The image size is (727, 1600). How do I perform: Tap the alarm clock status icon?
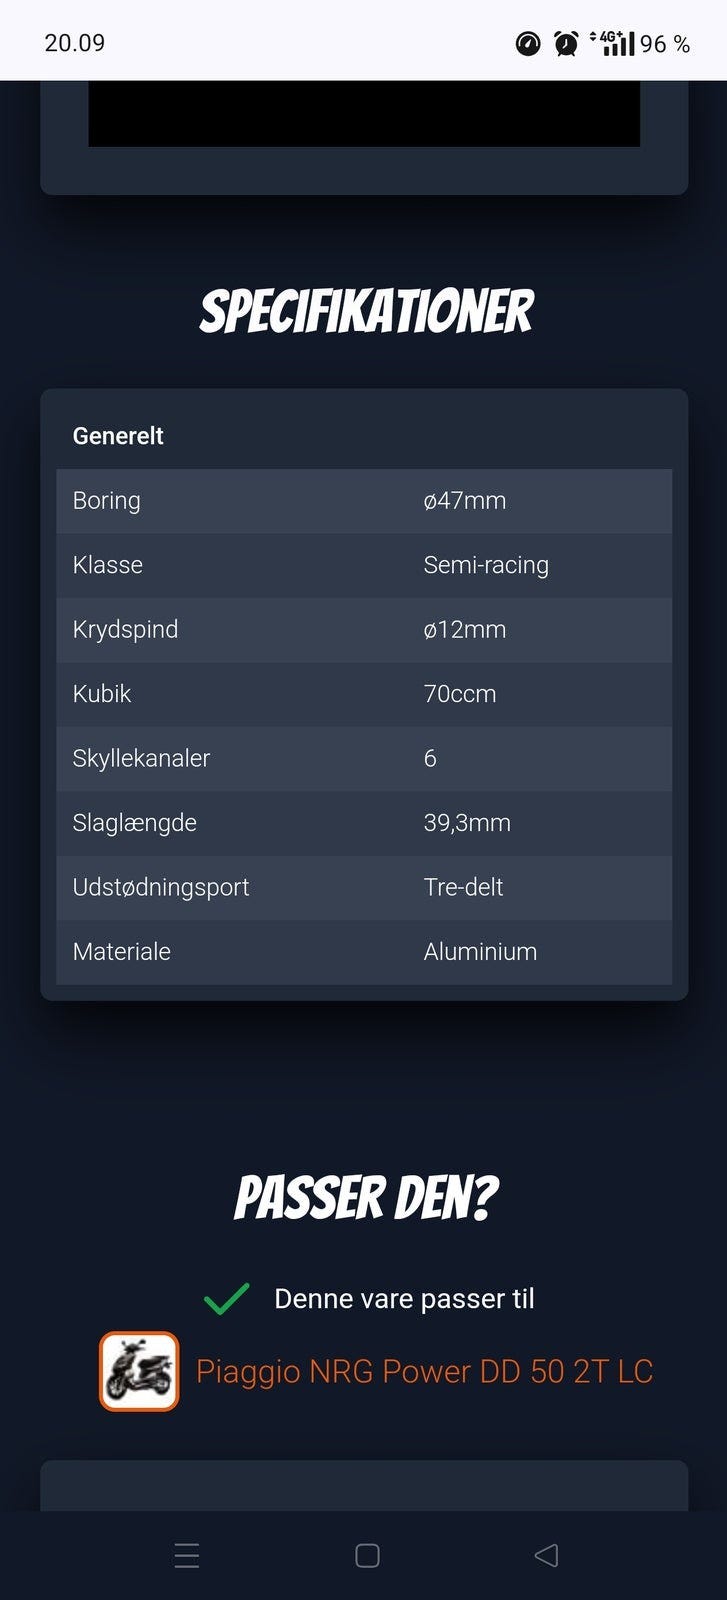pyautogui.click(x=566, y=43)
